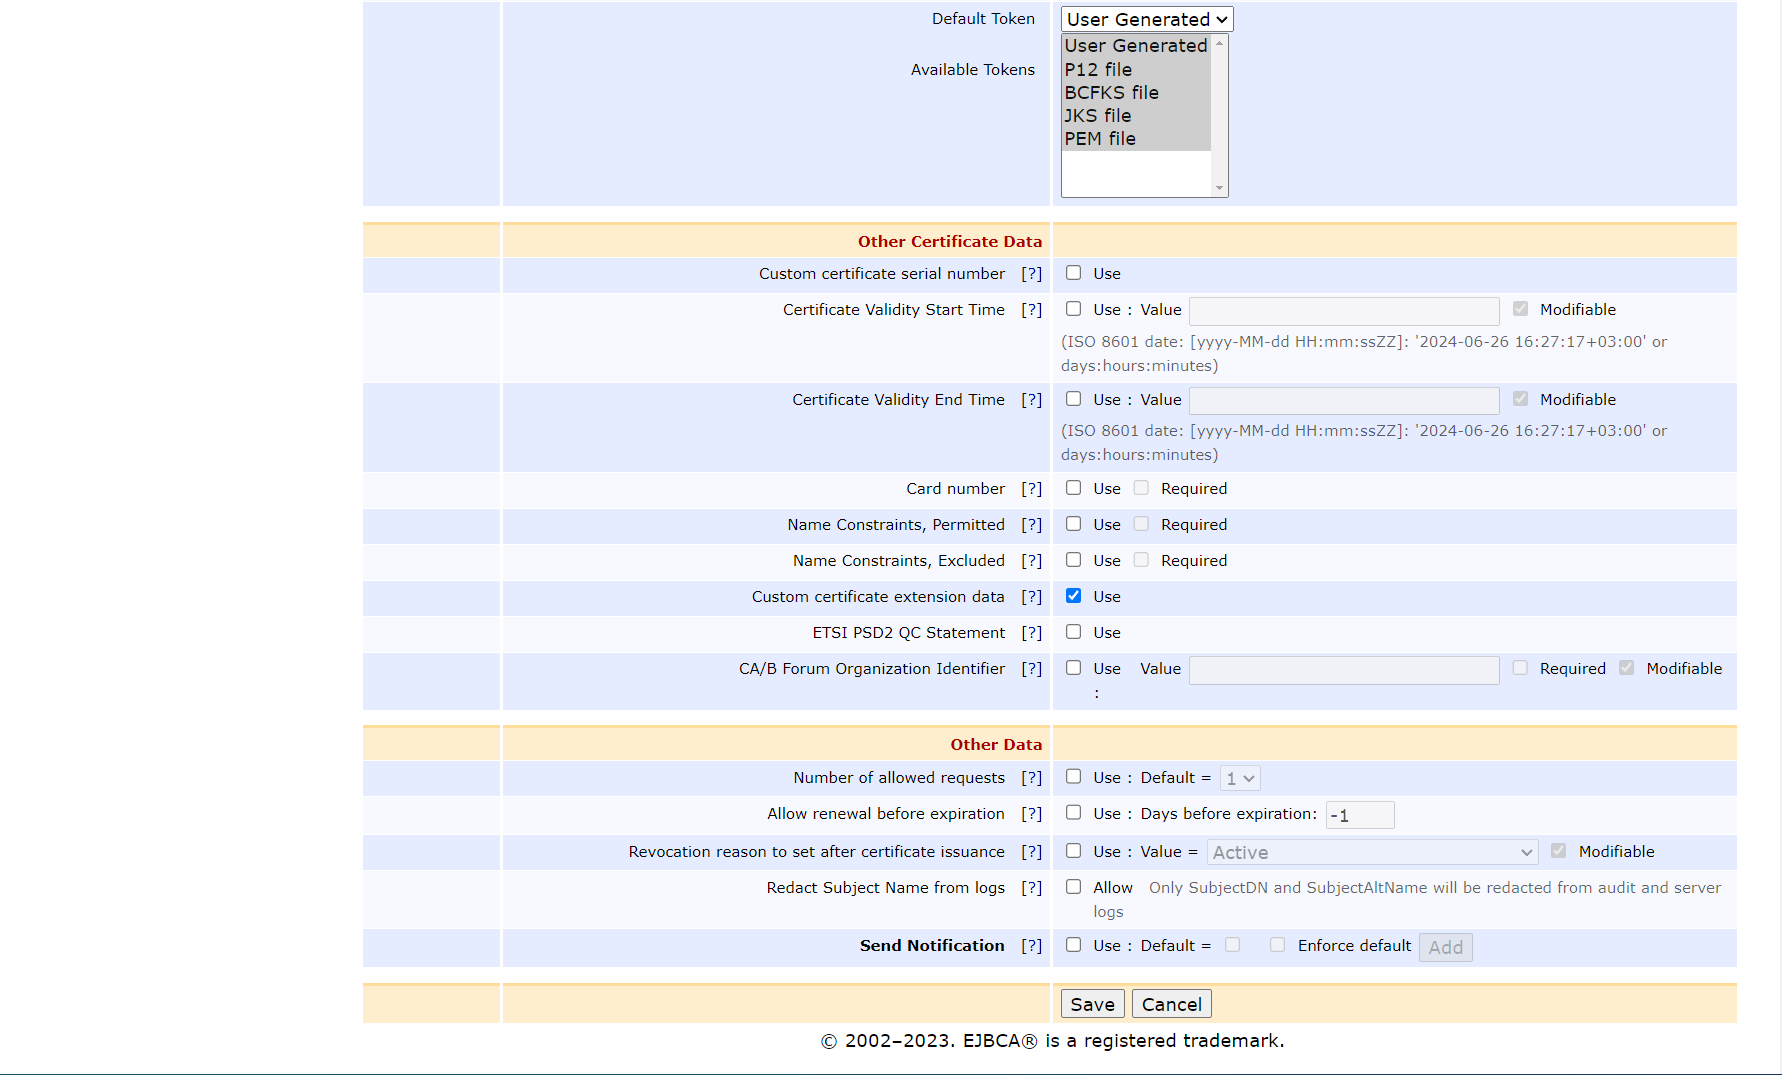Open the Revocation reason value dropdown
1782x1075 pixels.
pos(1371,852)
